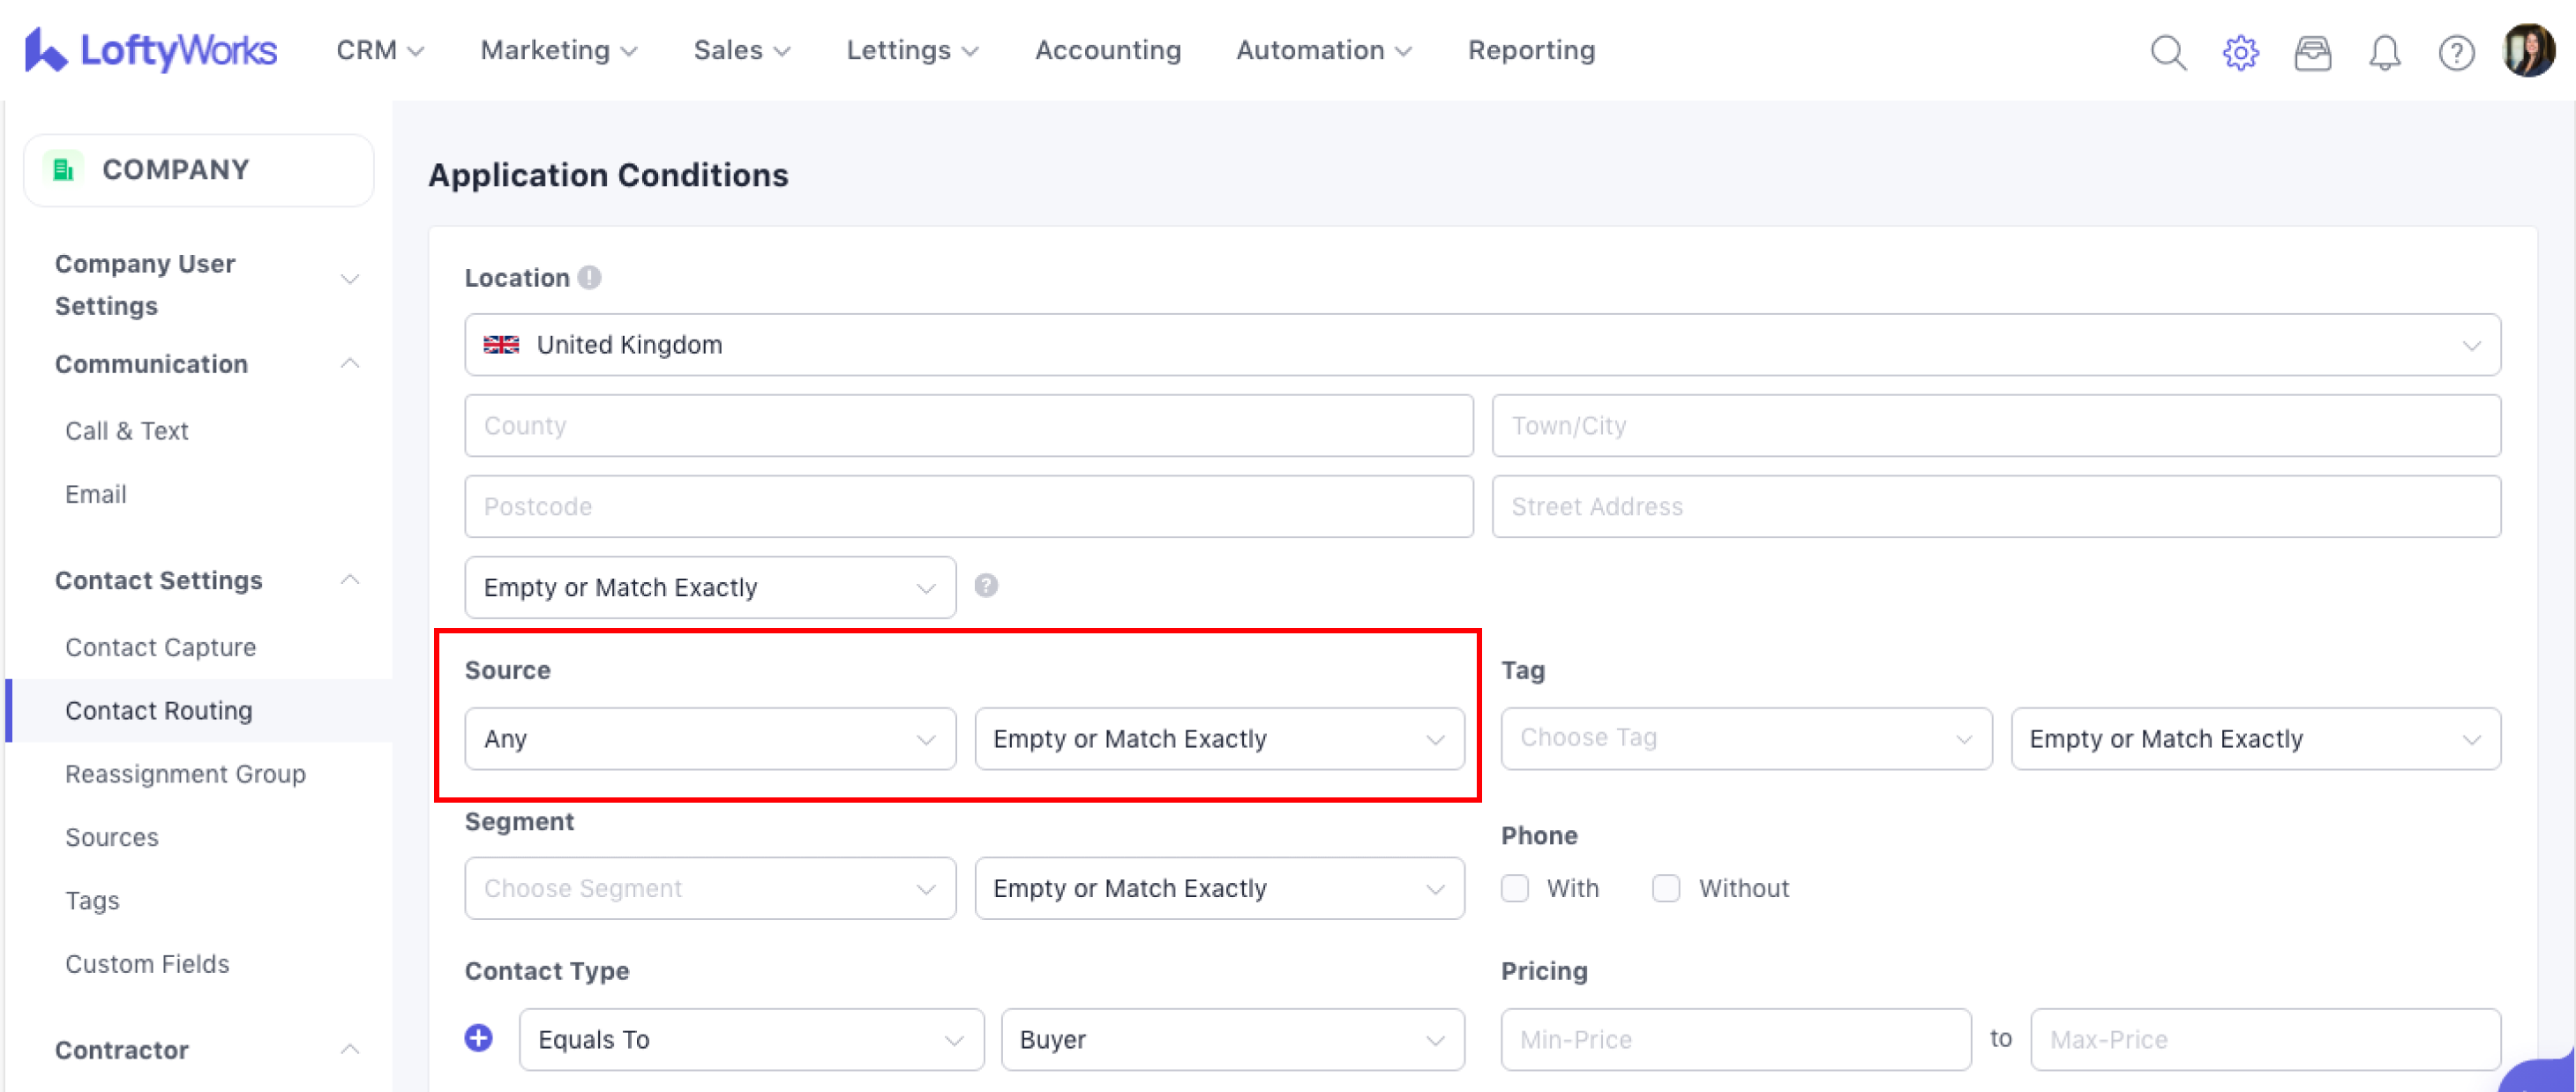The height and width of the screenshot is (1092, 2576).
Task: Click the help question mark icon
Action: click(x=2456, y=51)
